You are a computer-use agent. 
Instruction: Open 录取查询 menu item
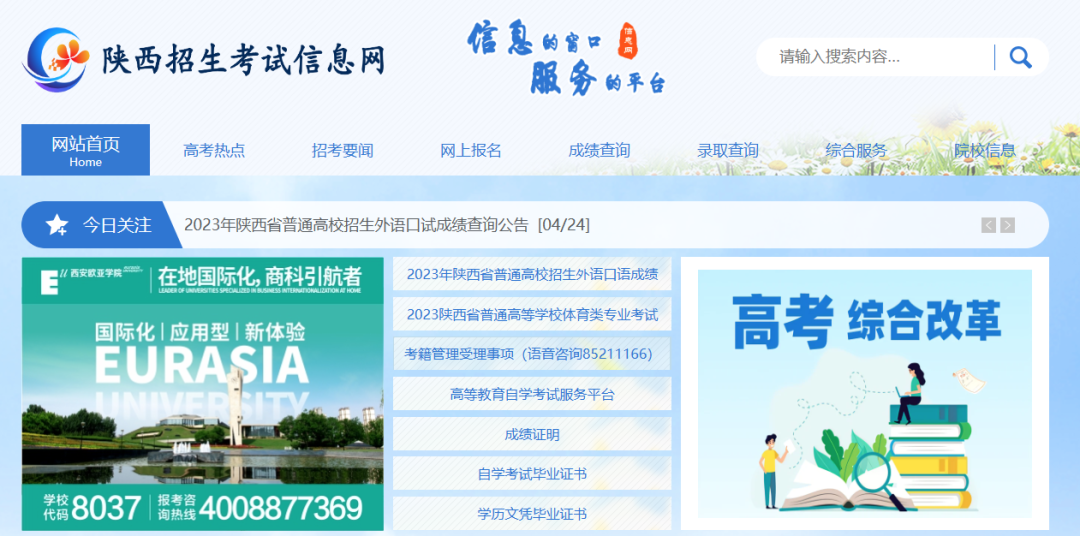728,150
